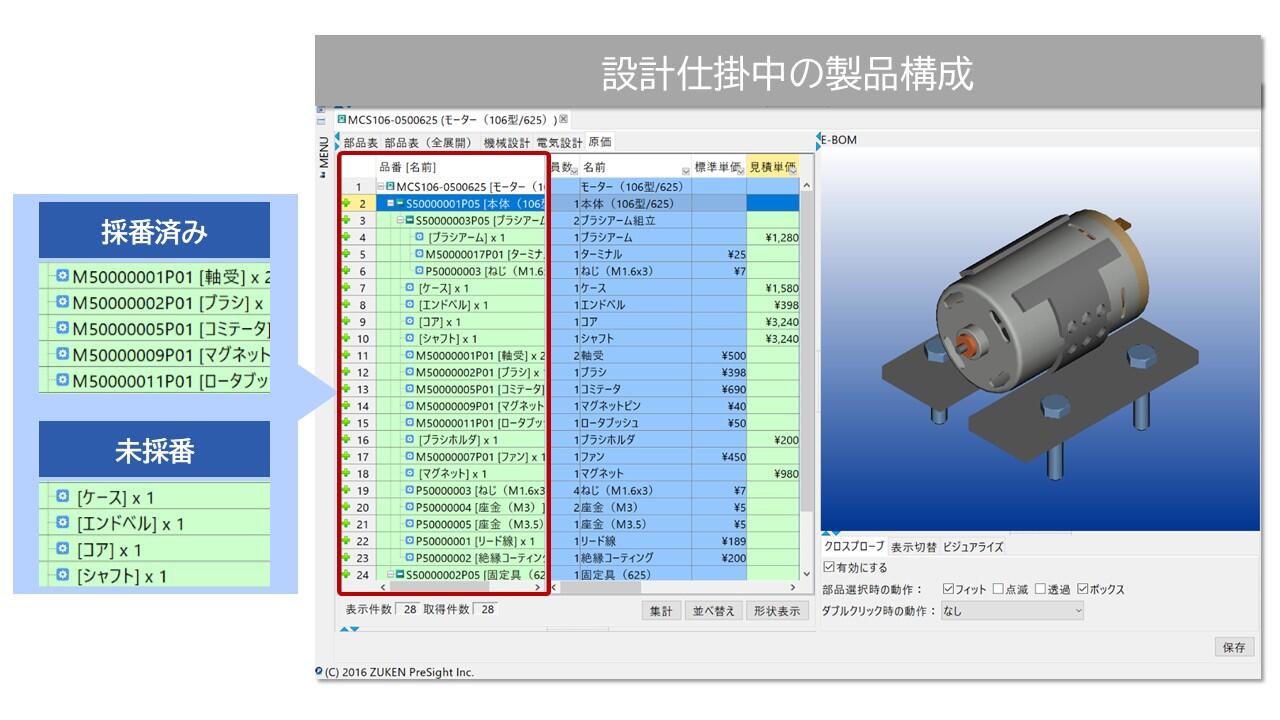Click the part icon beside [ケース] x 1

tap(409, 288)
